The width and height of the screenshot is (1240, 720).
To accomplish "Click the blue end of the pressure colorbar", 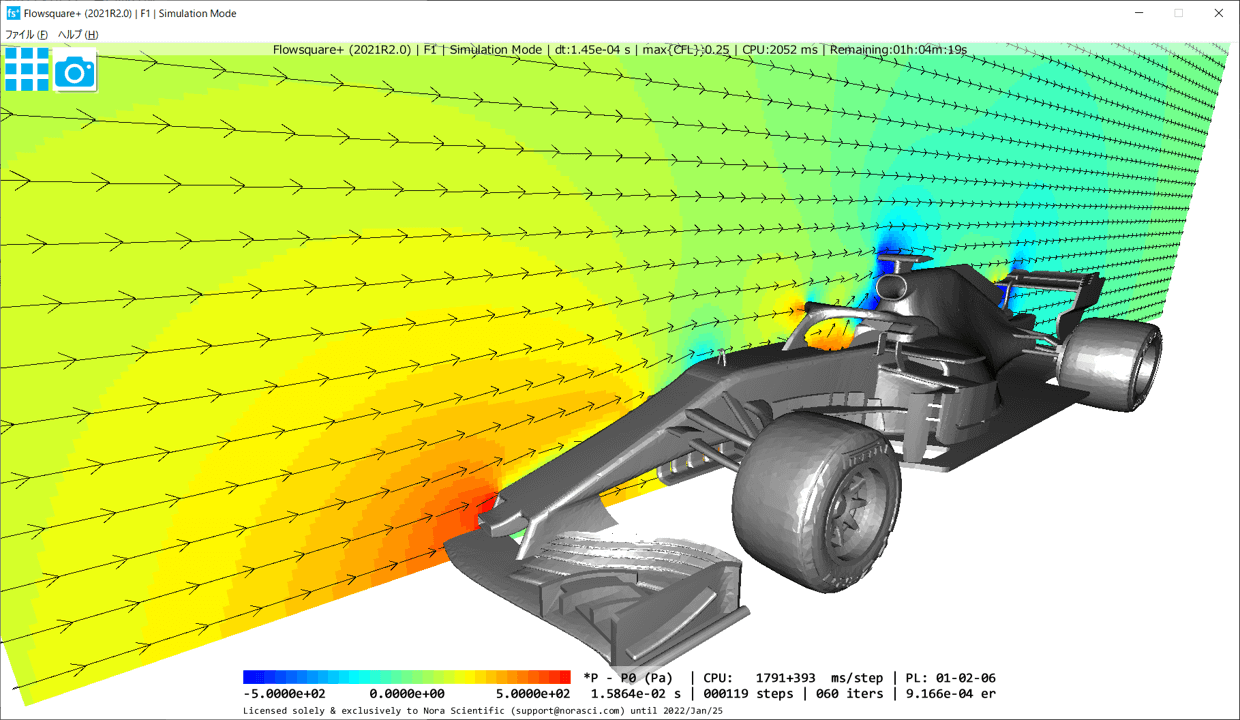I will pyautogui.click(x=250, y=677).
